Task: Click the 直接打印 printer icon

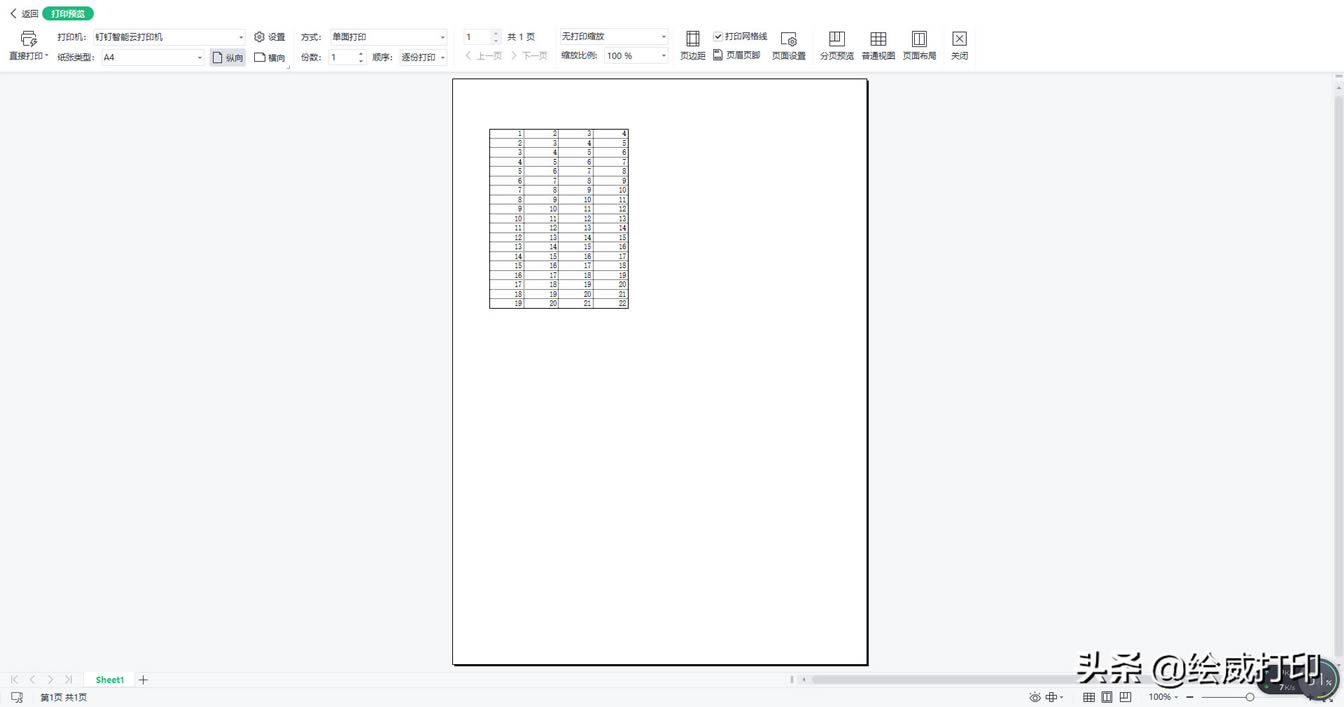Action: pos(28,39)
